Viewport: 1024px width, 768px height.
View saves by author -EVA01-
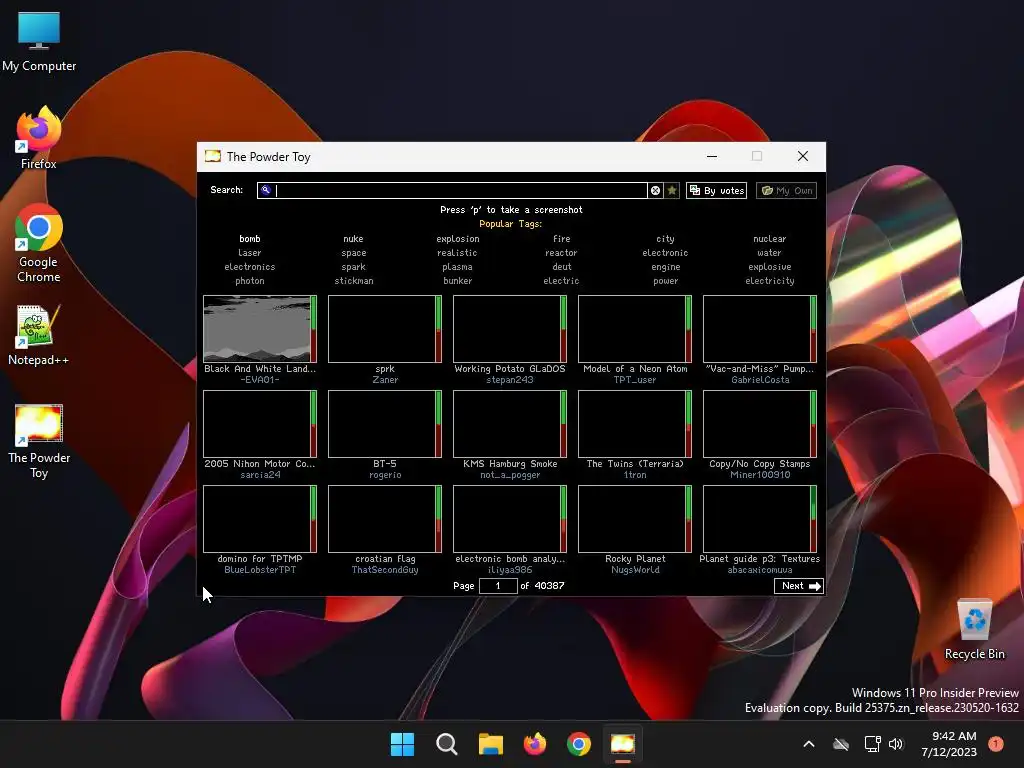click(260, 380)
